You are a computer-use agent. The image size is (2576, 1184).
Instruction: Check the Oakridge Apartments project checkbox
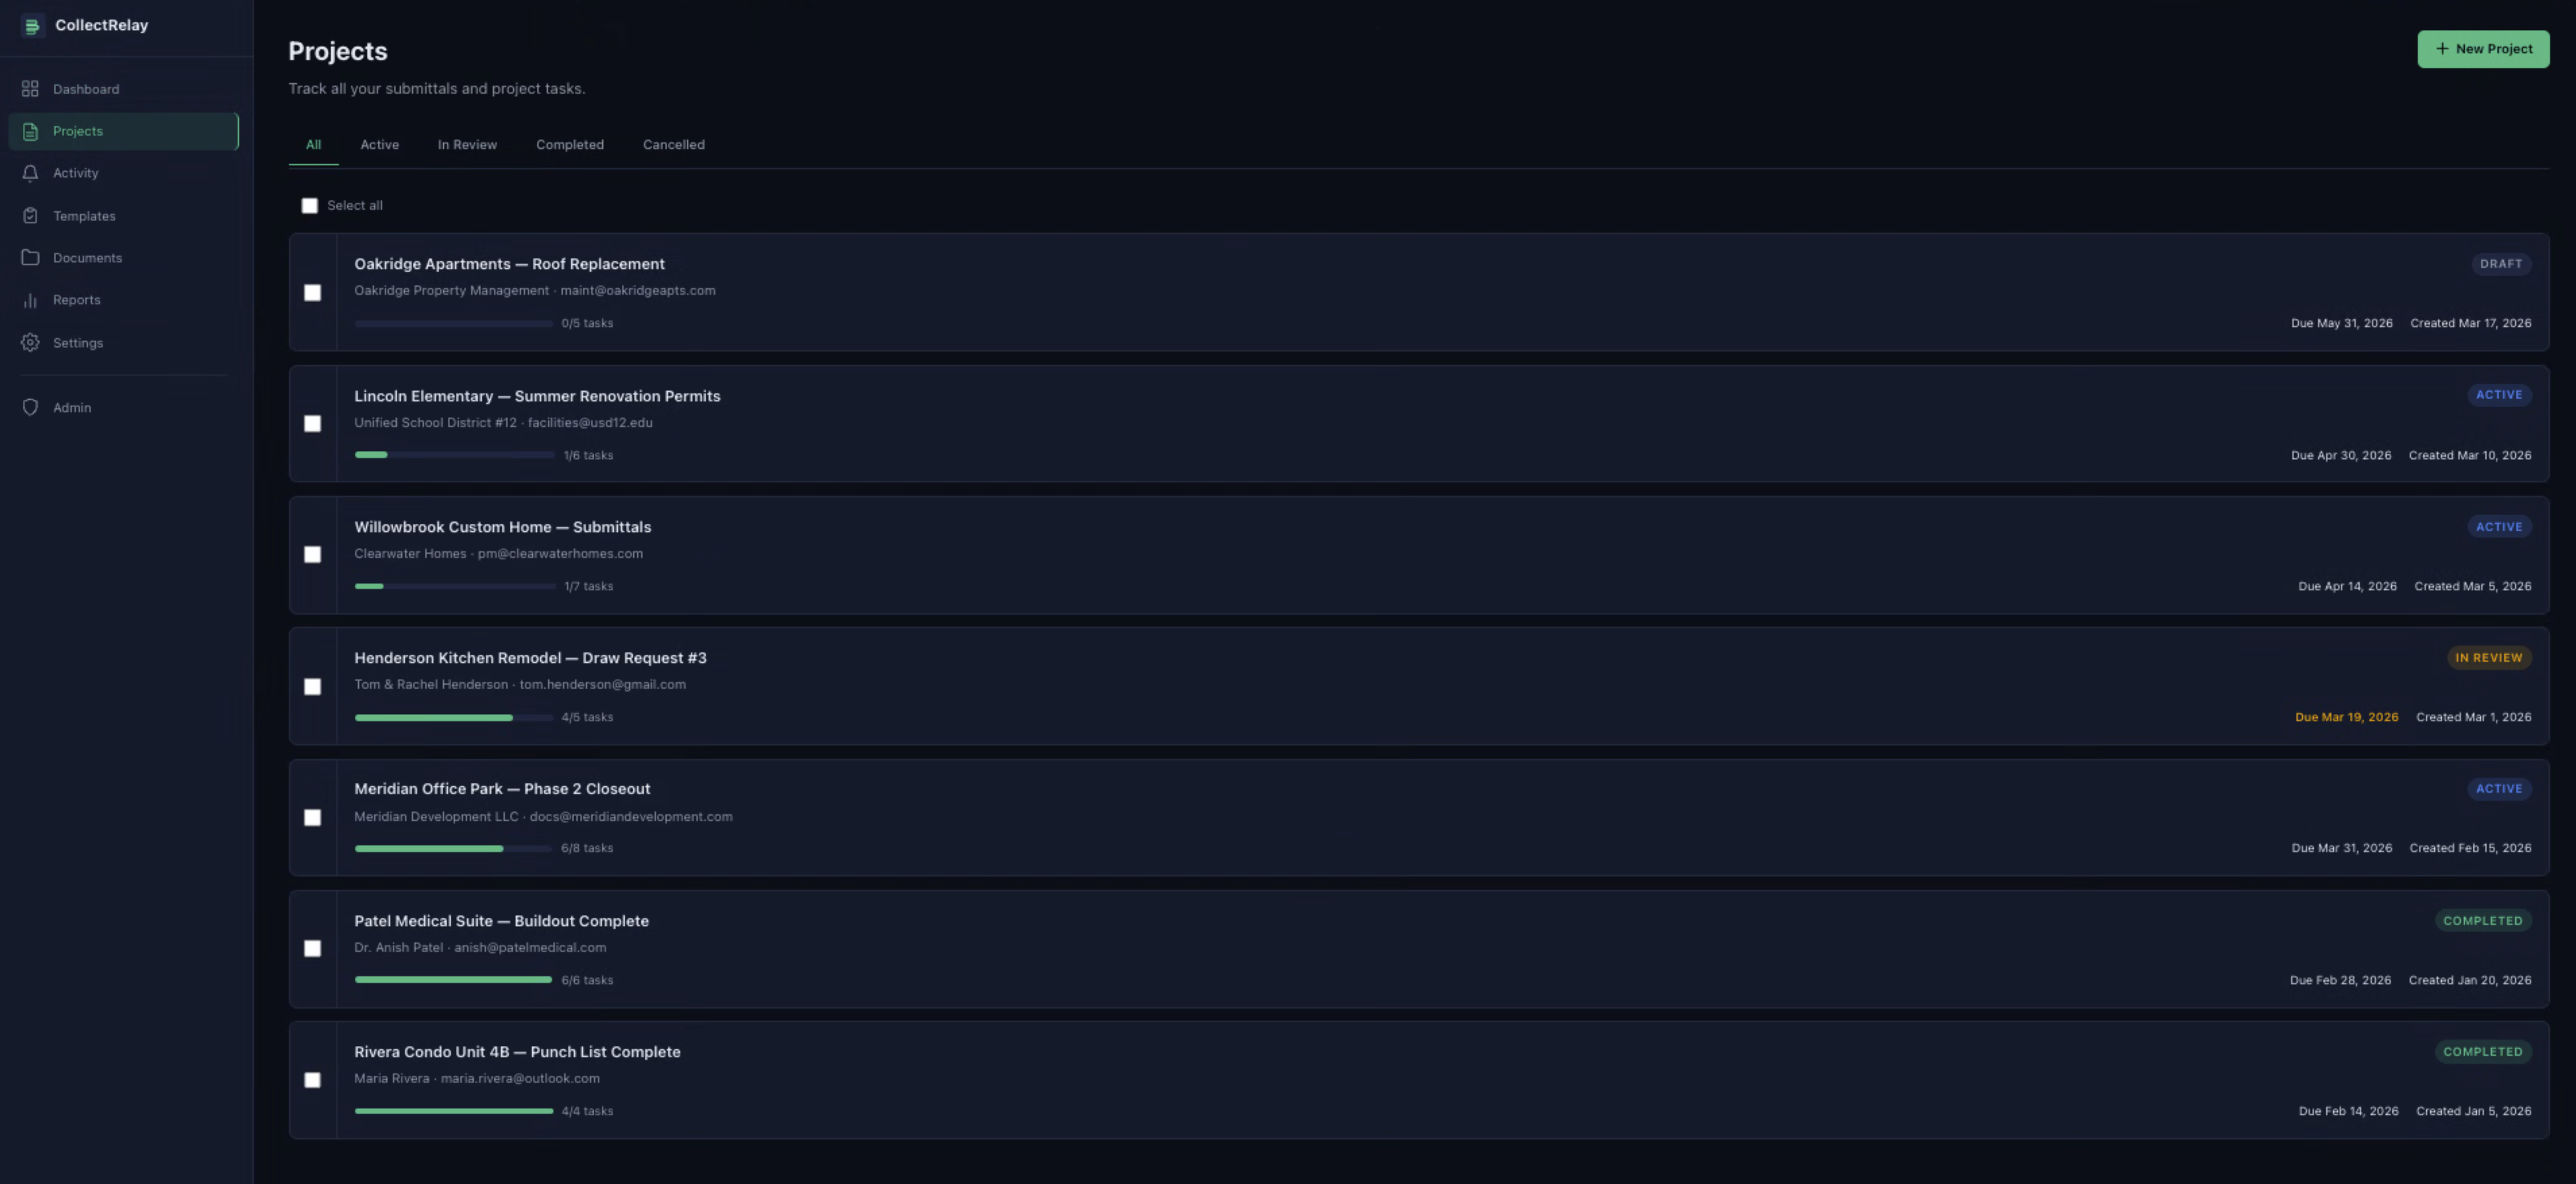313,292
